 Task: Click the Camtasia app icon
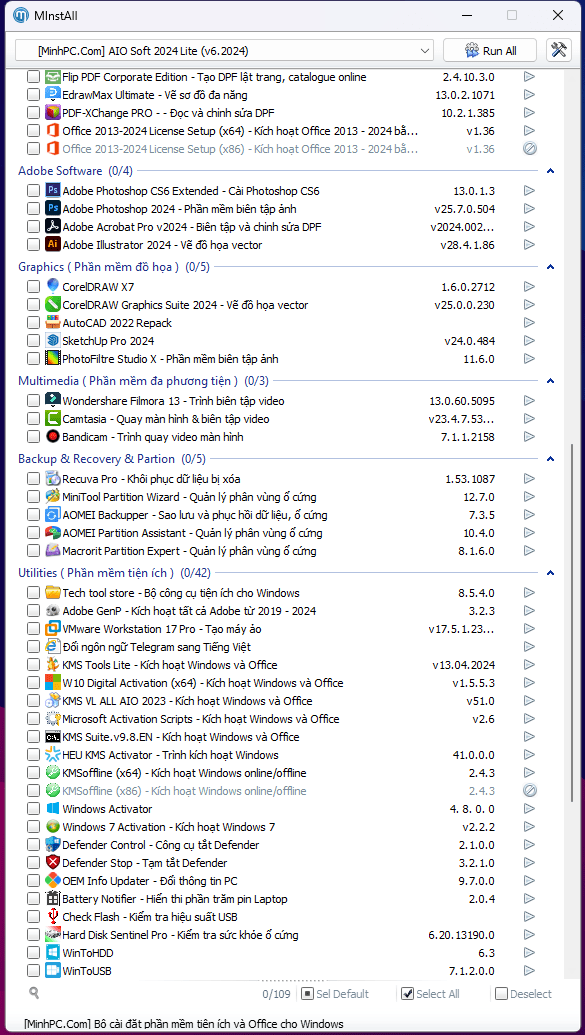53,418
